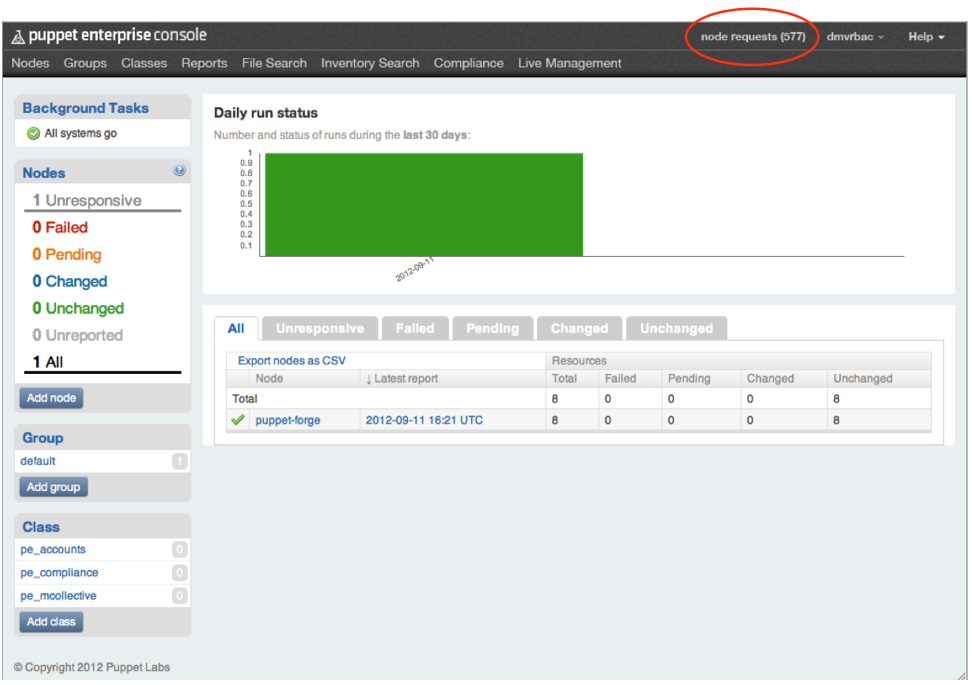972x685 pixels.
Task: Open Live Management
Action: pyautogui.click(x=570, y=63)
